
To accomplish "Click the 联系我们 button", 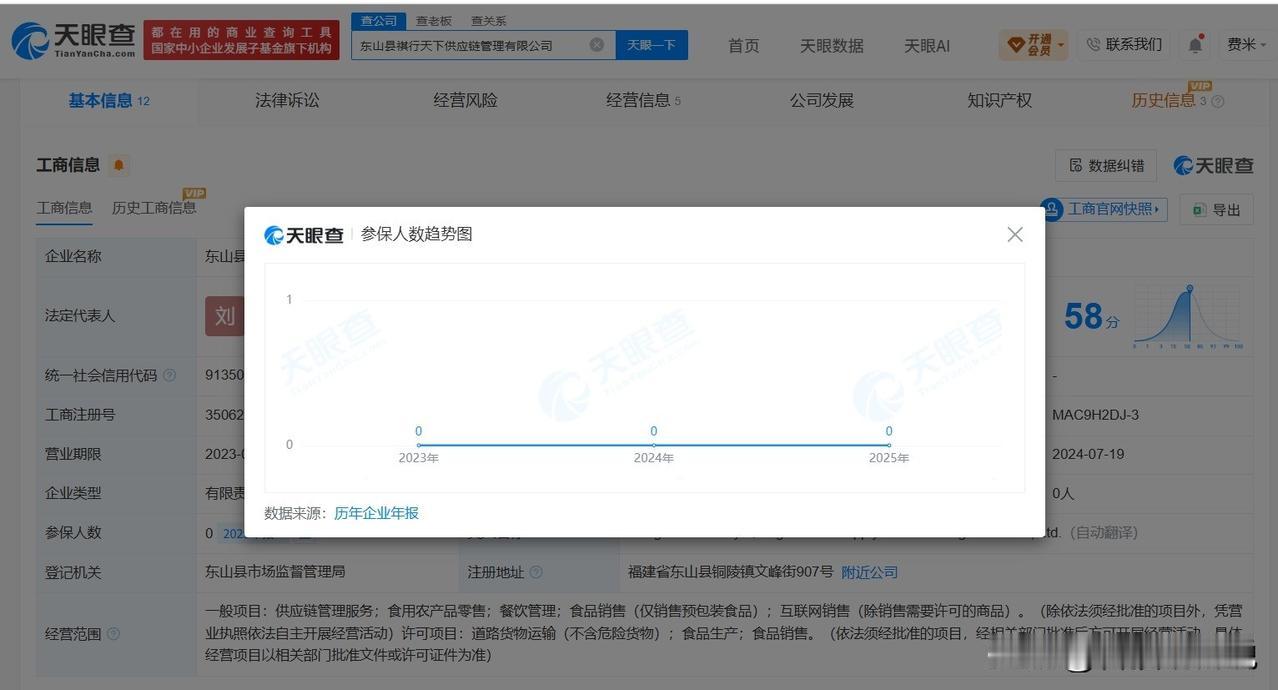I will 1125,45.
